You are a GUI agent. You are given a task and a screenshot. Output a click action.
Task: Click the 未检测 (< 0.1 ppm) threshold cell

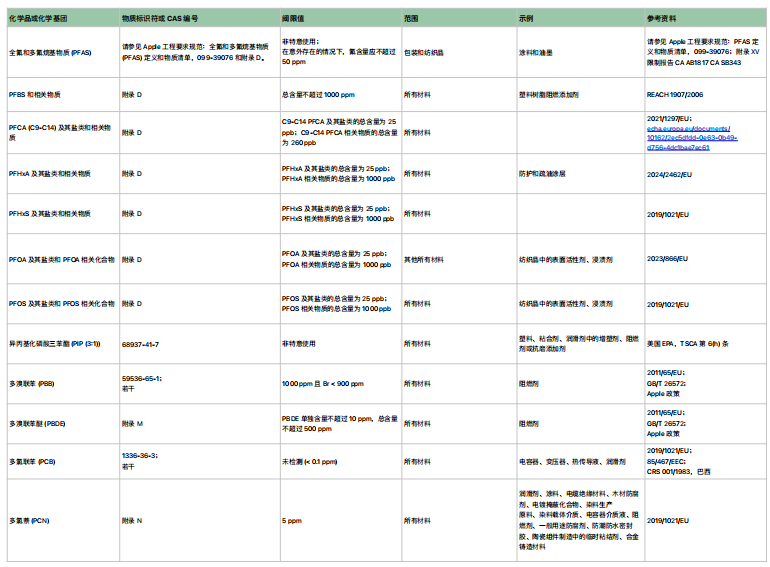coord(310,461)
